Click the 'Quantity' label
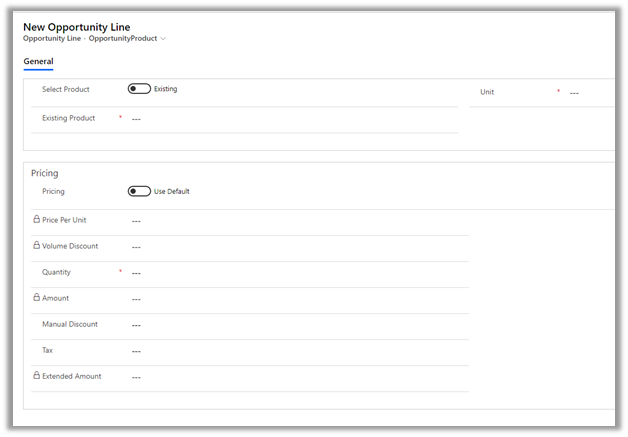The image size is (628, 437). tap(56, 272)
